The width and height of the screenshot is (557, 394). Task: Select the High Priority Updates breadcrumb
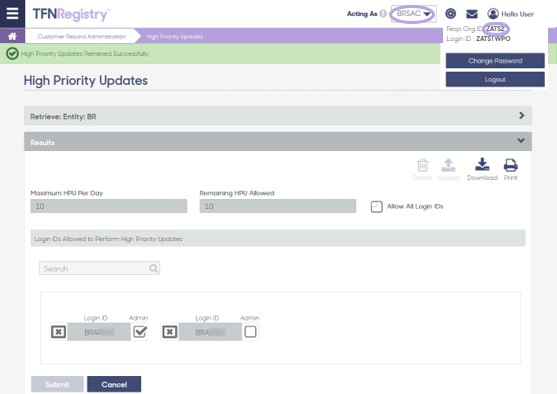pos(174,36)
